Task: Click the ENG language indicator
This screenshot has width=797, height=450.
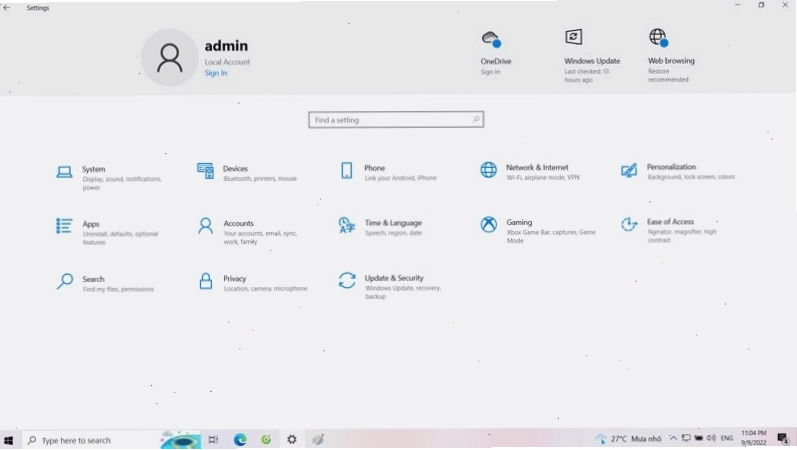Action: (727, 438)
